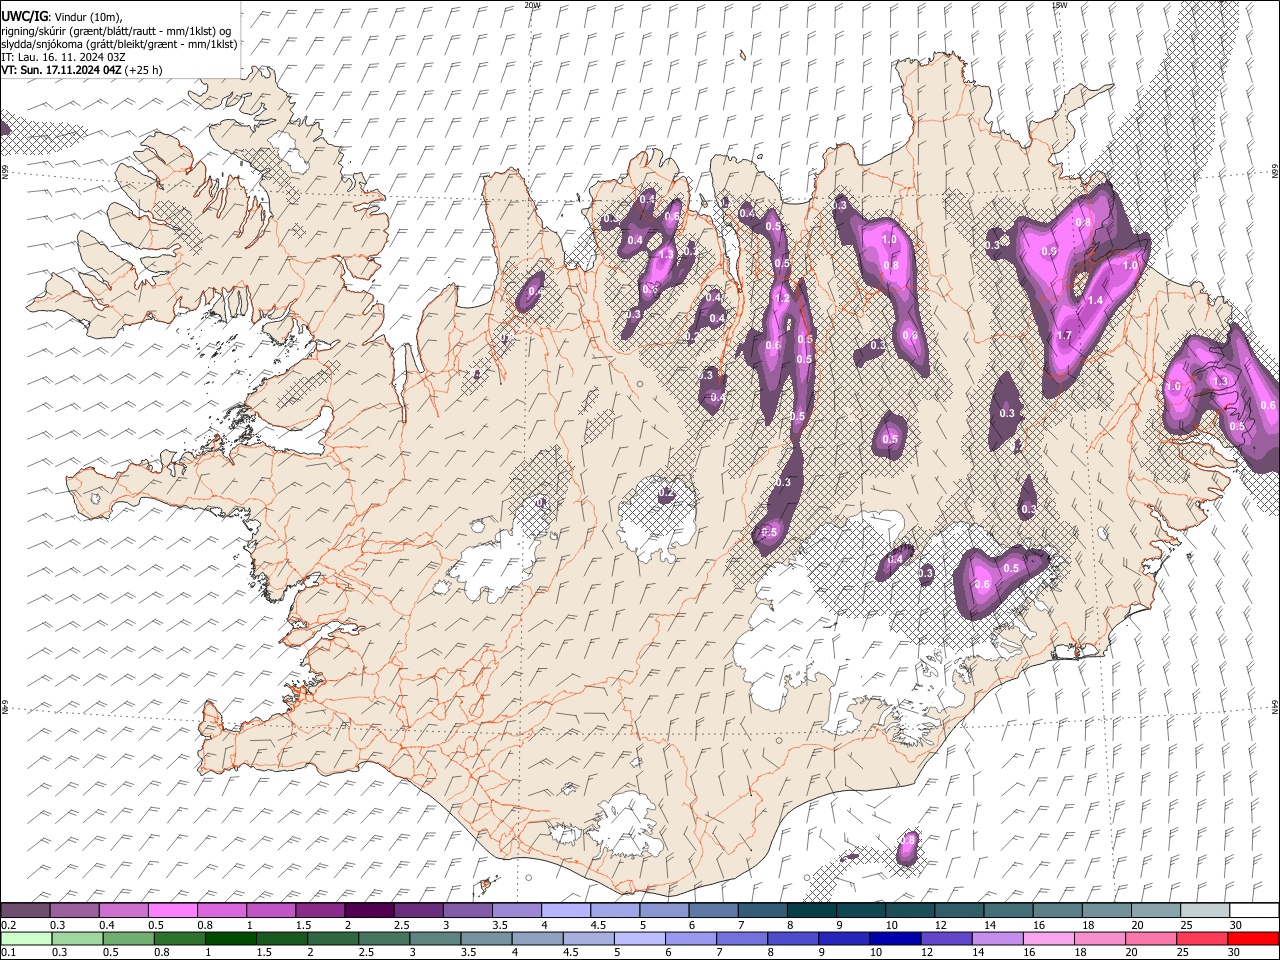Select the snow legend swatch starting at 12
Viewport: 1280px width, 960px height.
tap(959, 910)
